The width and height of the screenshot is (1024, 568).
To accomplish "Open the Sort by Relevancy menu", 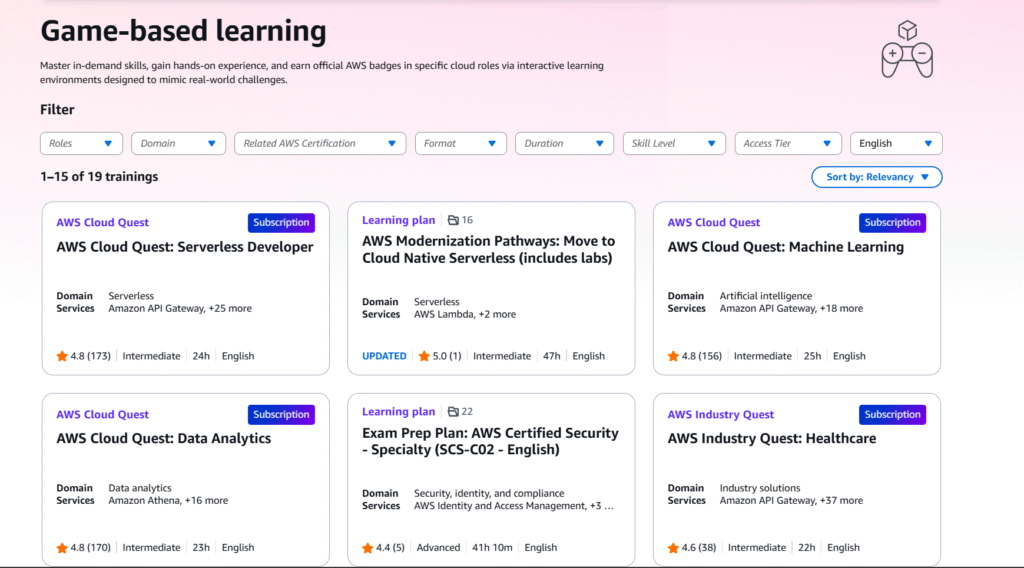I will (x=876, y=177).
